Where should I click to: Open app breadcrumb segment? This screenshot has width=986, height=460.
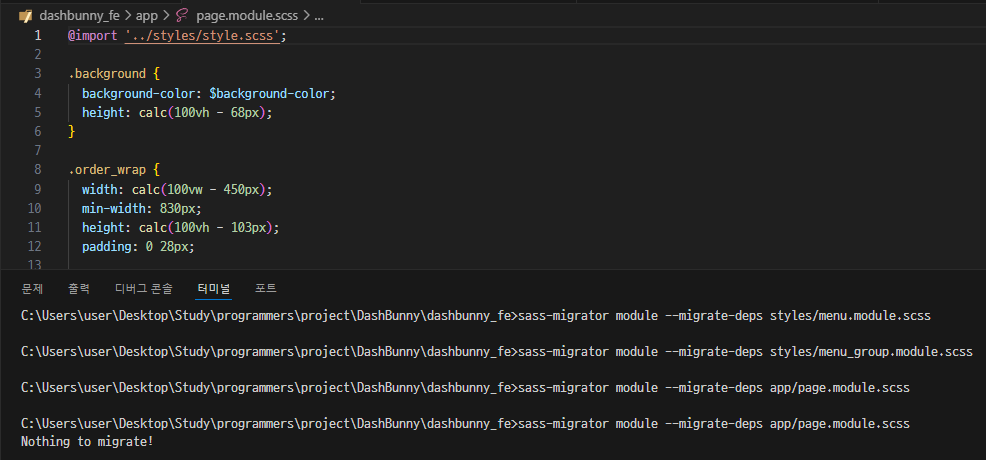click(x=147, y=16)
